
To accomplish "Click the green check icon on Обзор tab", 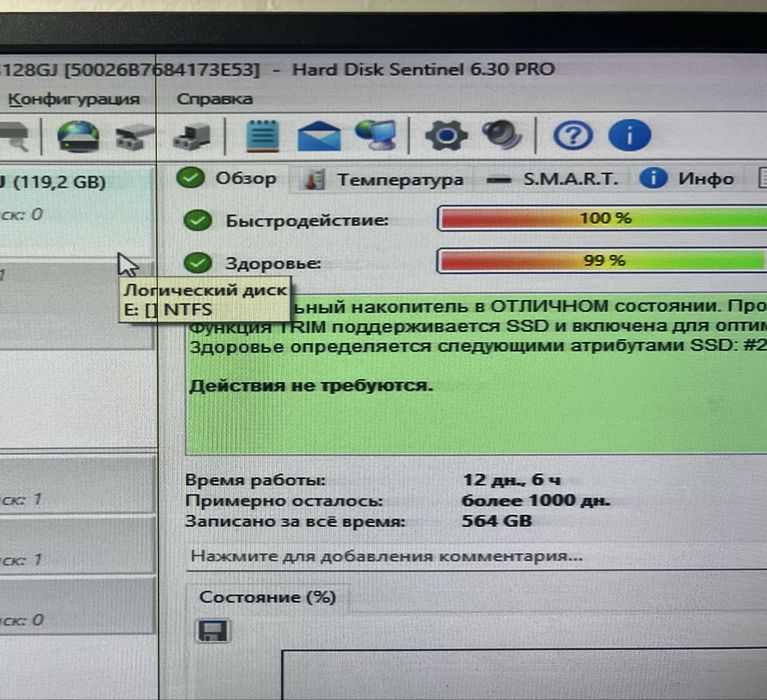I will coord(190,178).
